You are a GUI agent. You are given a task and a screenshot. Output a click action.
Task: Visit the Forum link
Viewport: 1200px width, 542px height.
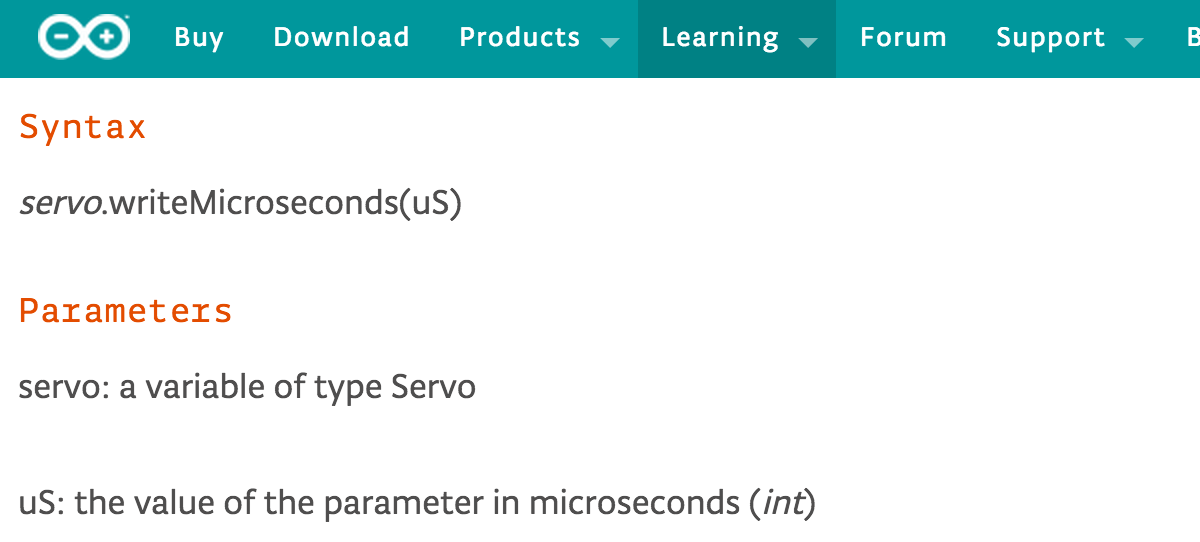[x=903, y=38]
